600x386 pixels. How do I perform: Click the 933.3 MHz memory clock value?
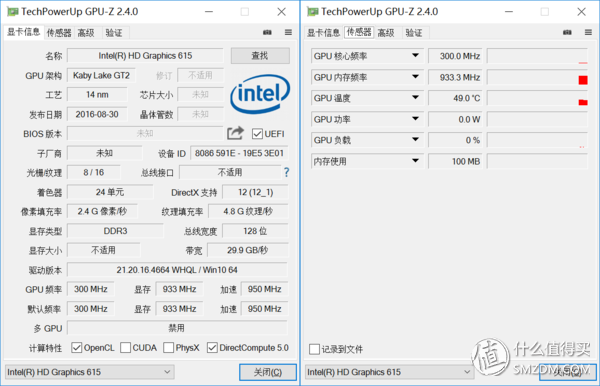click(x=455, y=77)
